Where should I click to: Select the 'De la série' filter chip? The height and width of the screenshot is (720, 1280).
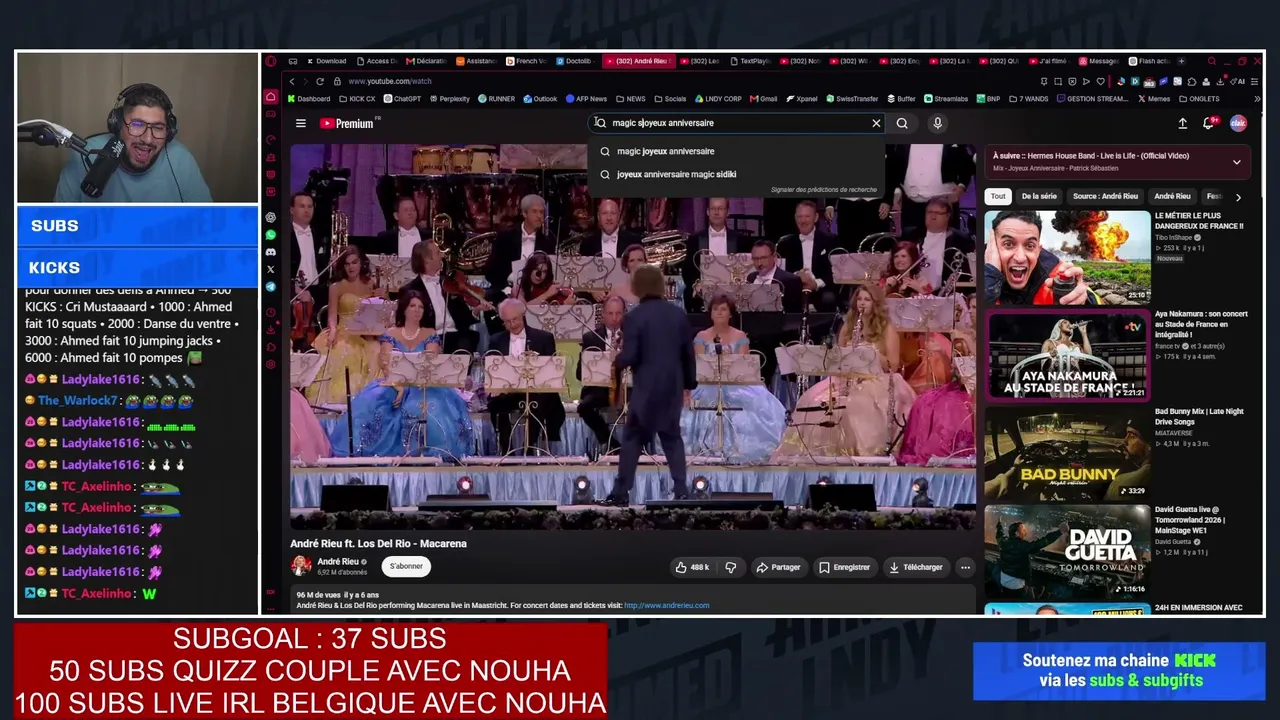pyautogui.click(x=1039, y=197)
